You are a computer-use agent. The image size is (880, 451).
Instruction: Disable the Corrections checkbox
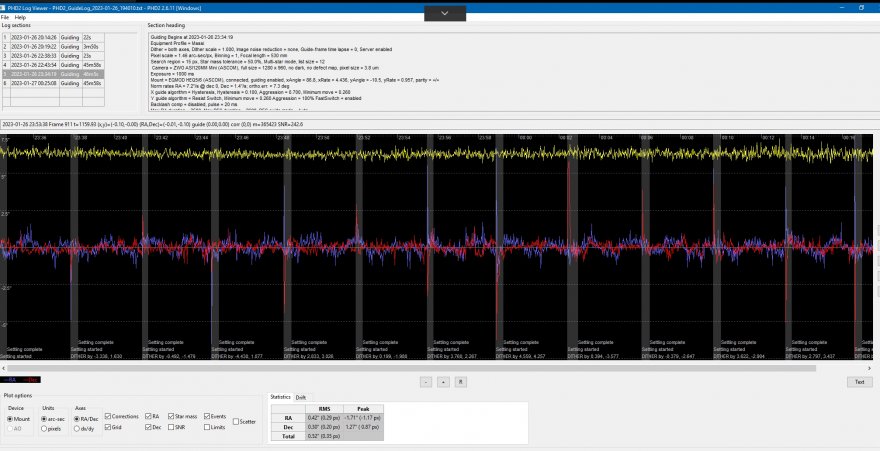(x=108, y=415)
